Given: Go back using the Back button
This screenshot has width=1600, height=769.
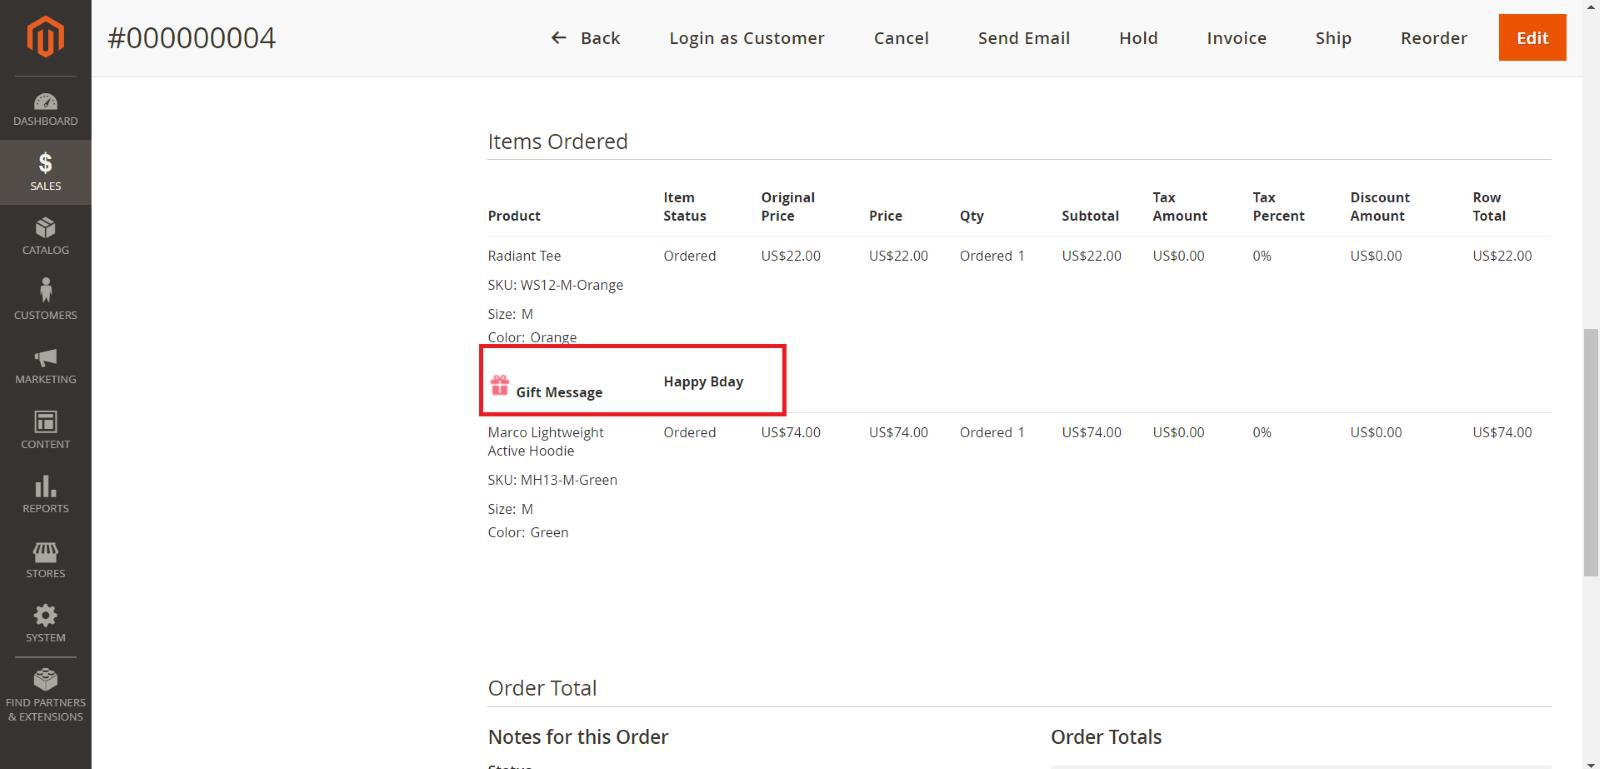Looking at the screenshot, I should point(586,38).
